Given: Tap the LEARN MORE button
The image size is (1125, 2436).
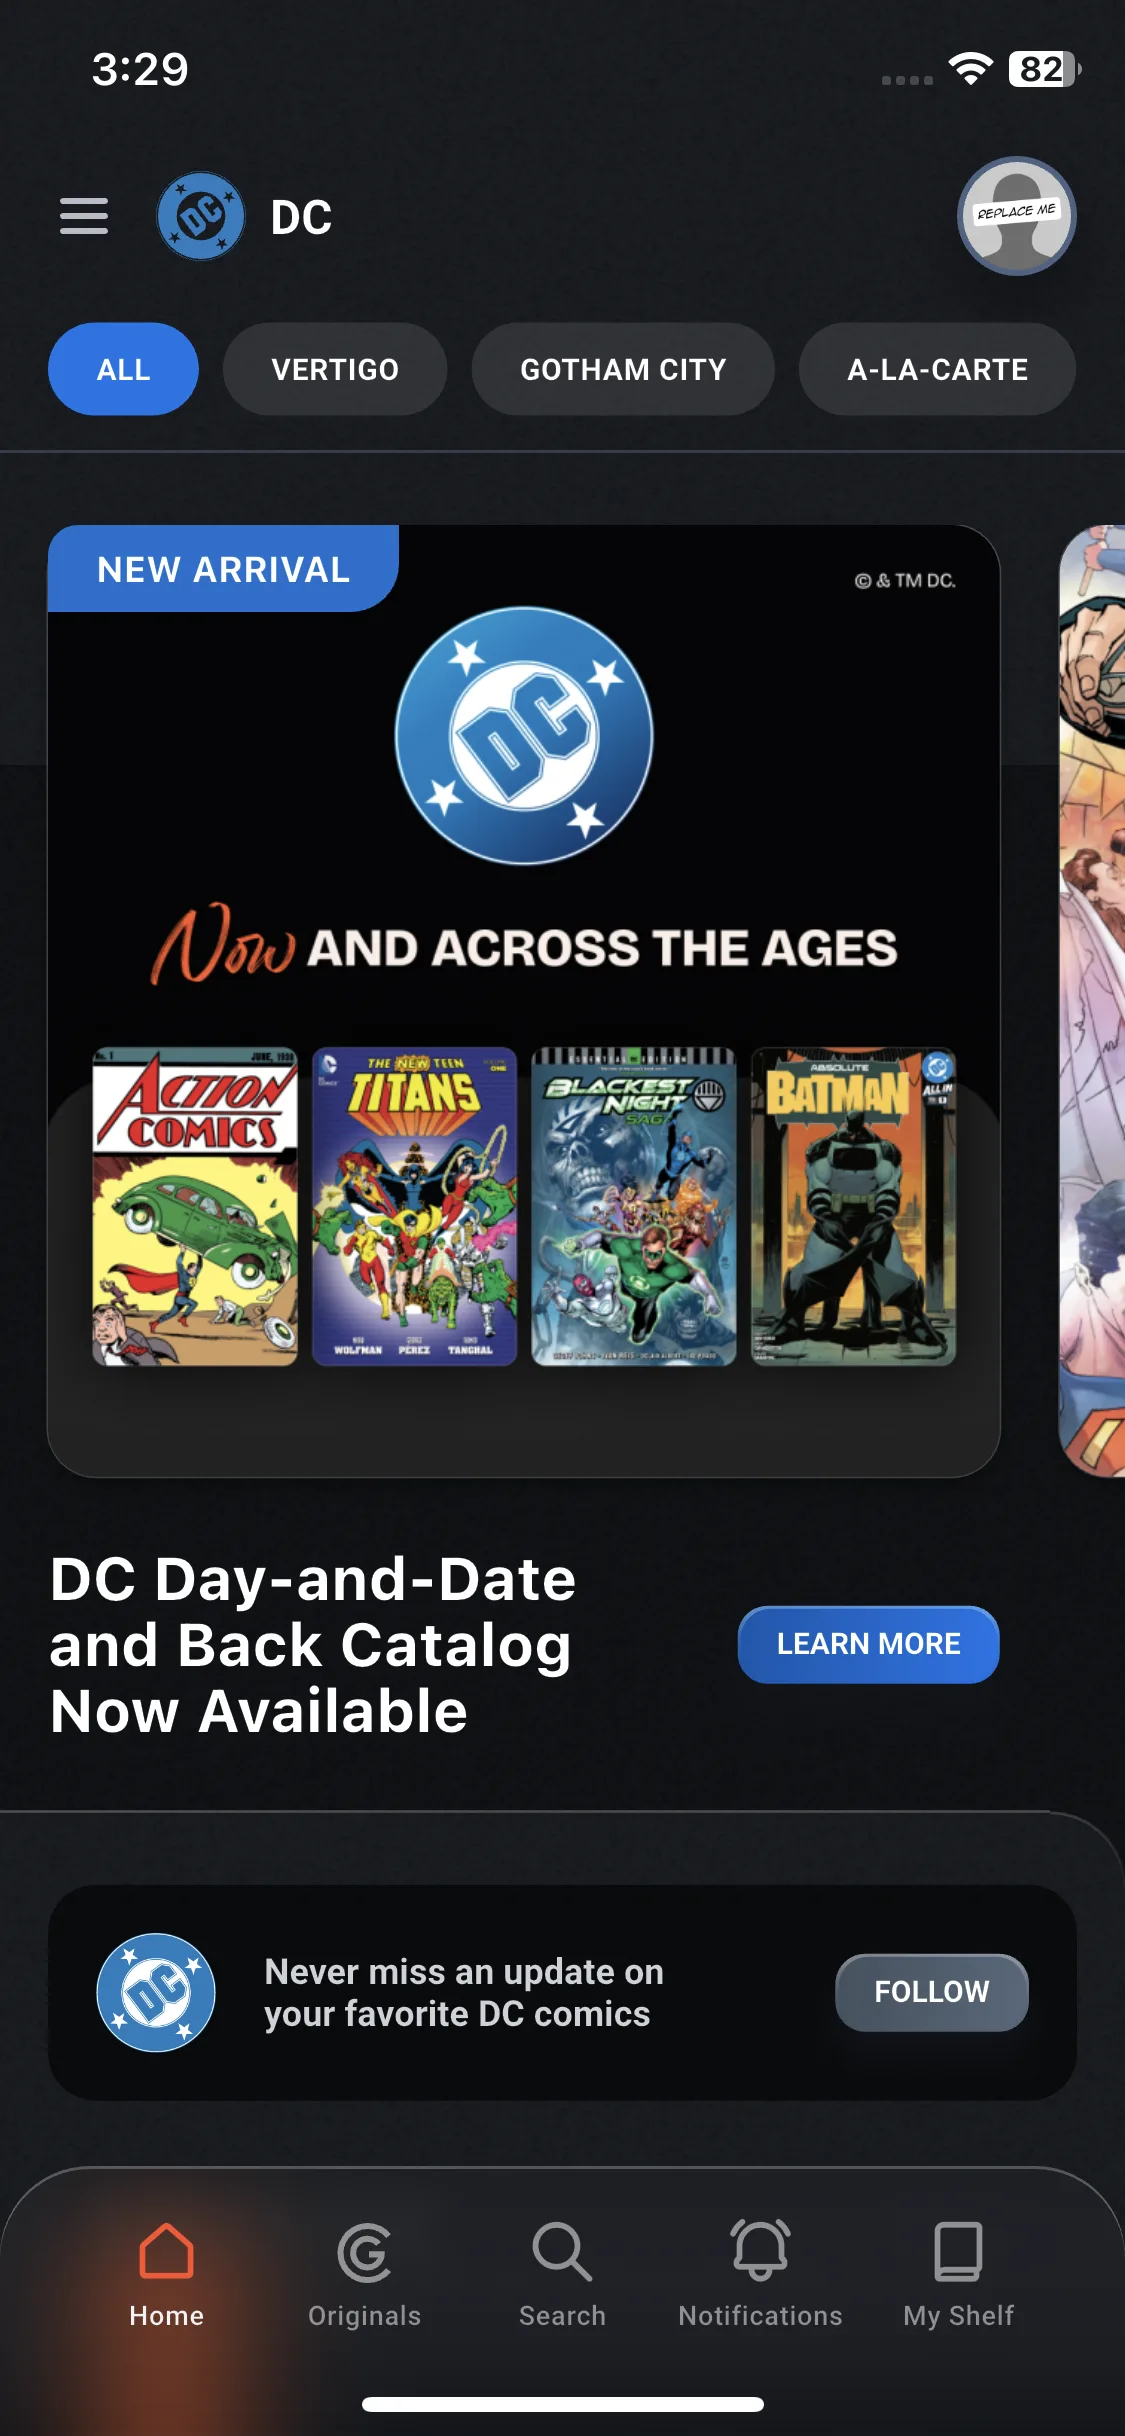Looking at the screenshot, I should point(868,1644).
